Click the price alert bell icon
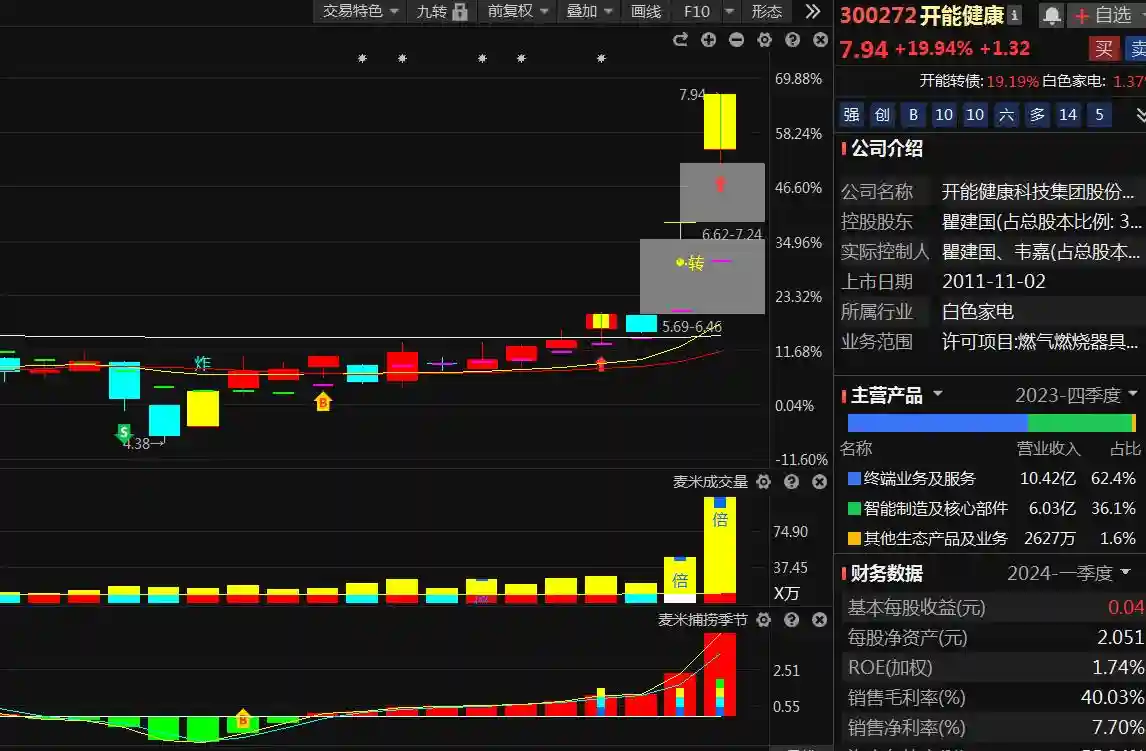The width and height of the screenshot is (1146, 751). 1052,15
